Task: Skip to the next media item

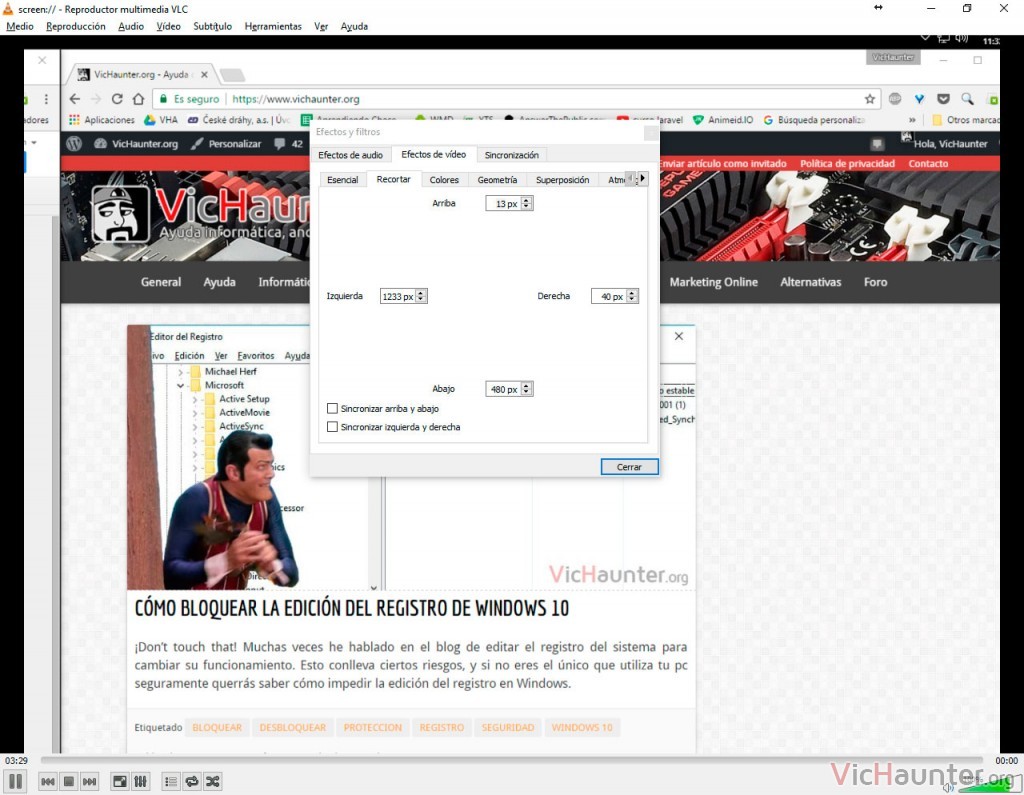Action: point(89,781)
